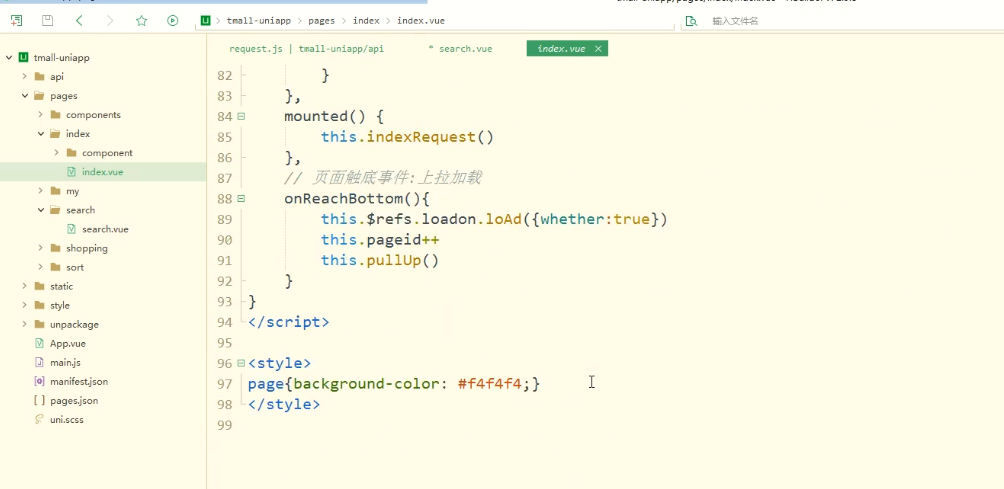Switch to the search.vue editor tab
1004x489 pixels.
[460, 49]
